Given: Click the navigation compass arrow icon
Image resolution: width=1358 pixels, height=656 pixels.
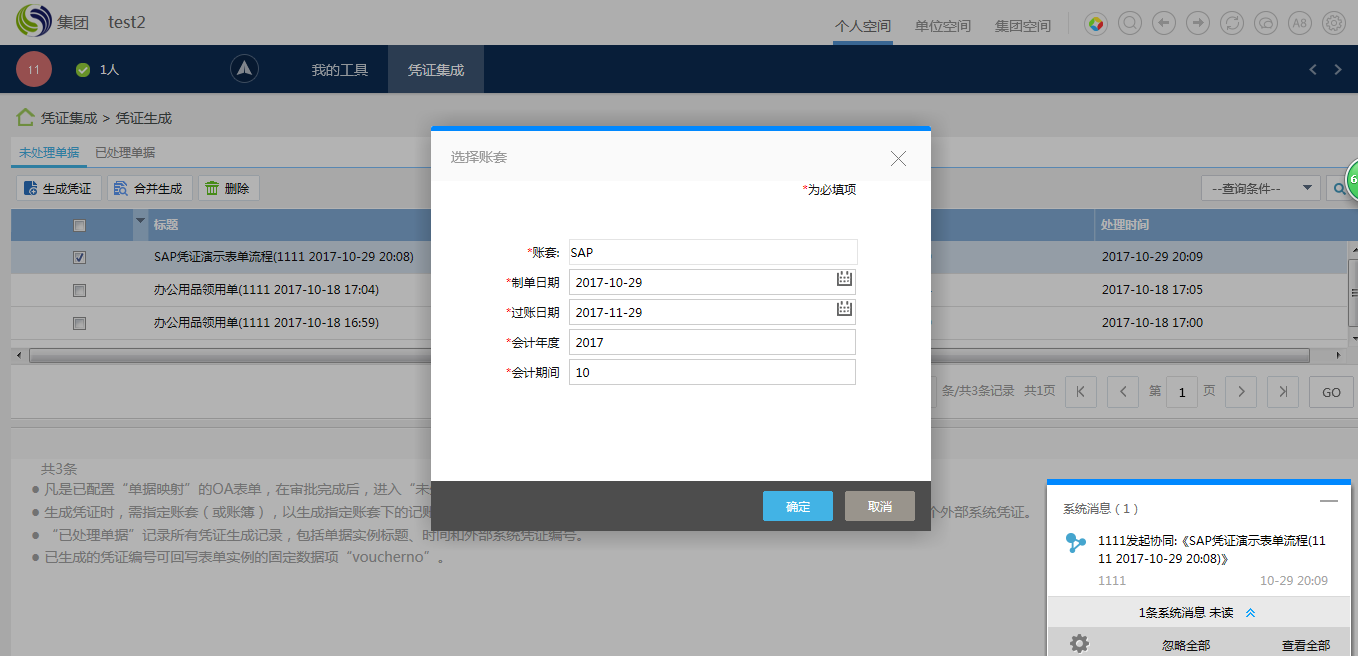Looking at the screenshot, I should [245, 69].
